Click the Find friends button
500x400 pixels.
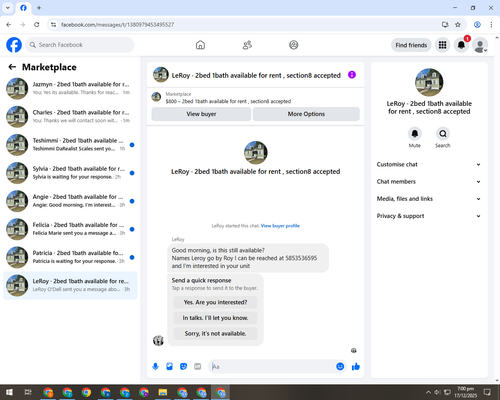click(x=411, y=45)
